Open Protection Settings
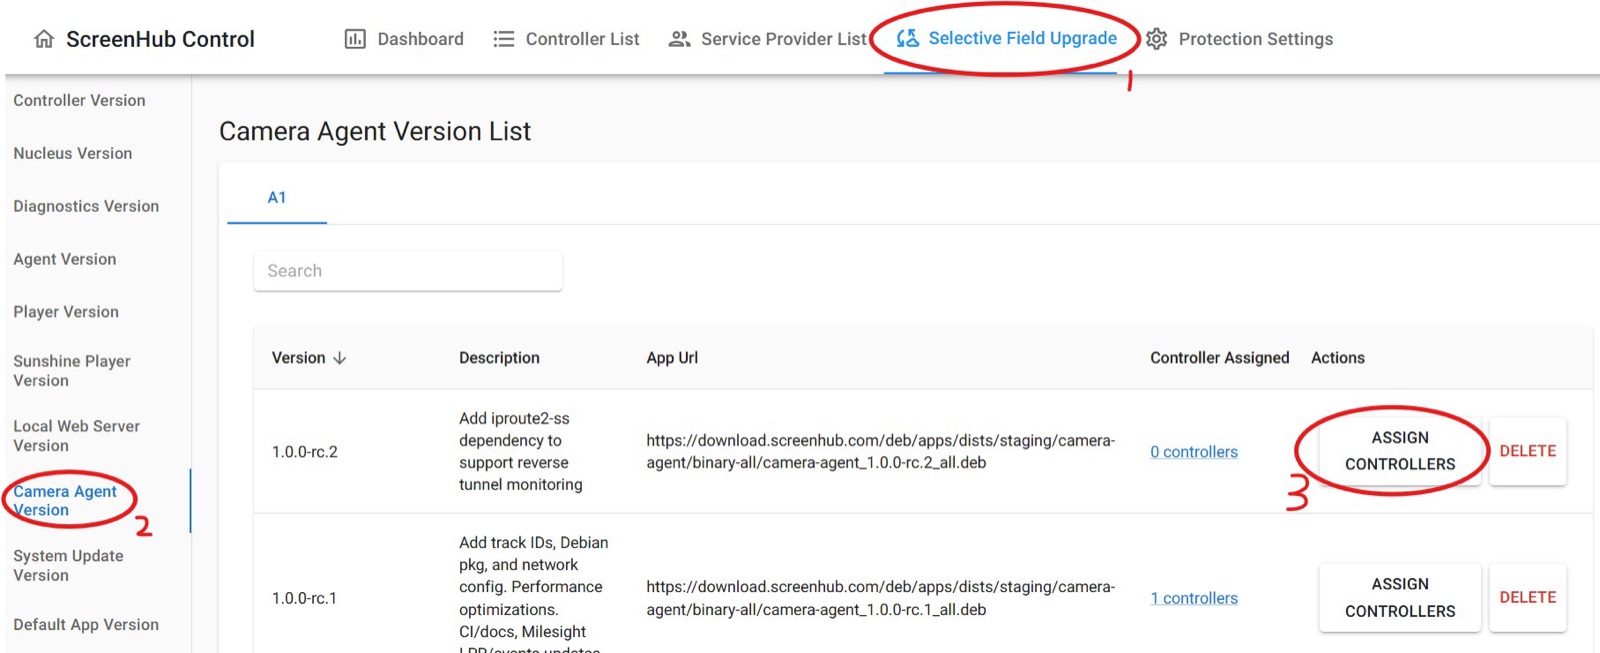 point(1240,39)
